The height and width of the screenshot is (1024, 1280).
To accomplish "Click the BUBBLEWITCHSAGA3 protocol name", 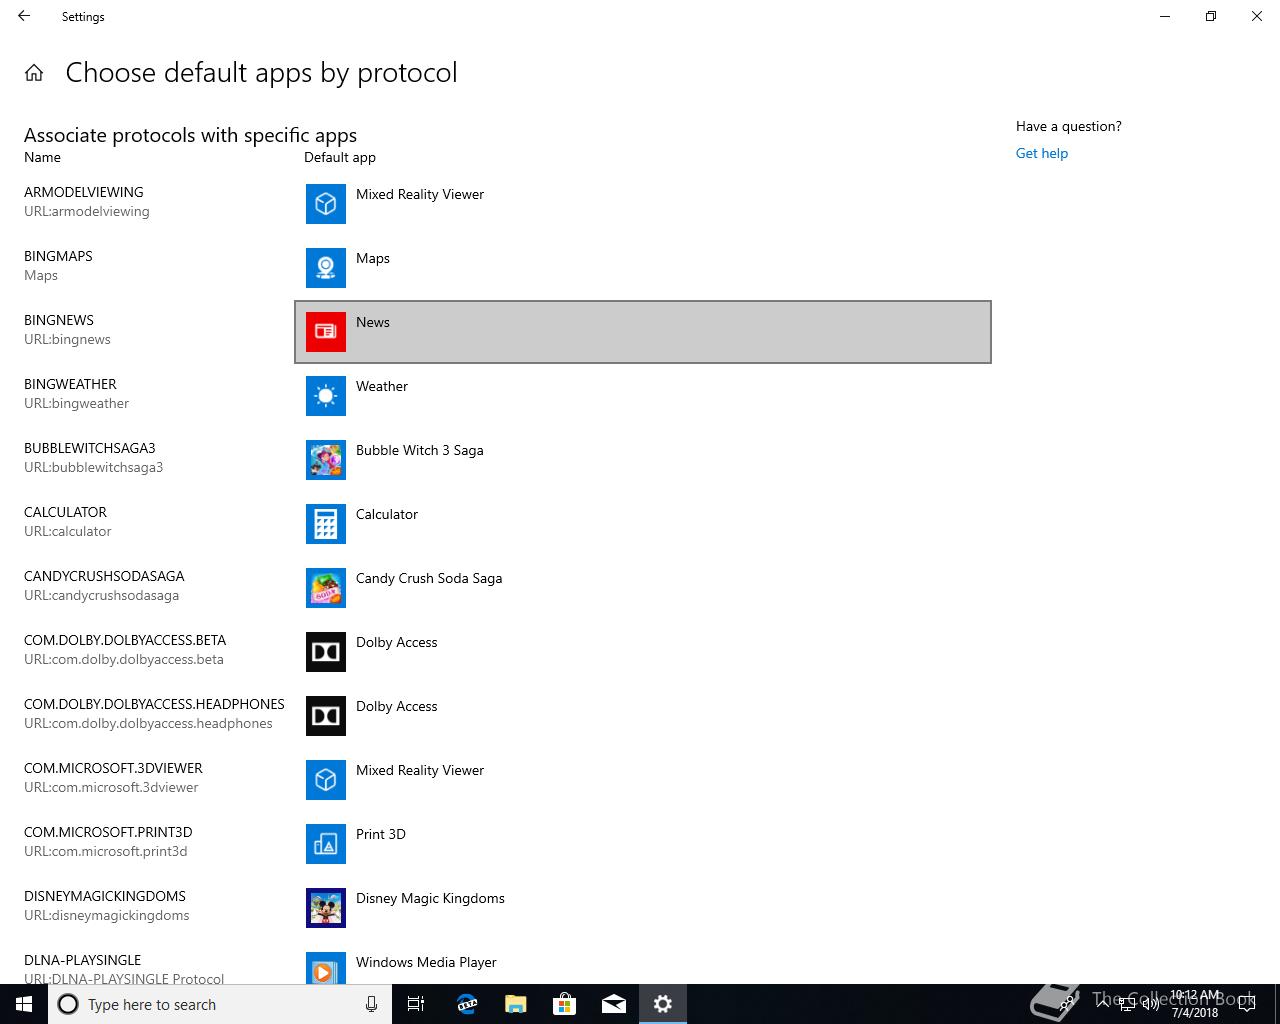I will 90,448.
